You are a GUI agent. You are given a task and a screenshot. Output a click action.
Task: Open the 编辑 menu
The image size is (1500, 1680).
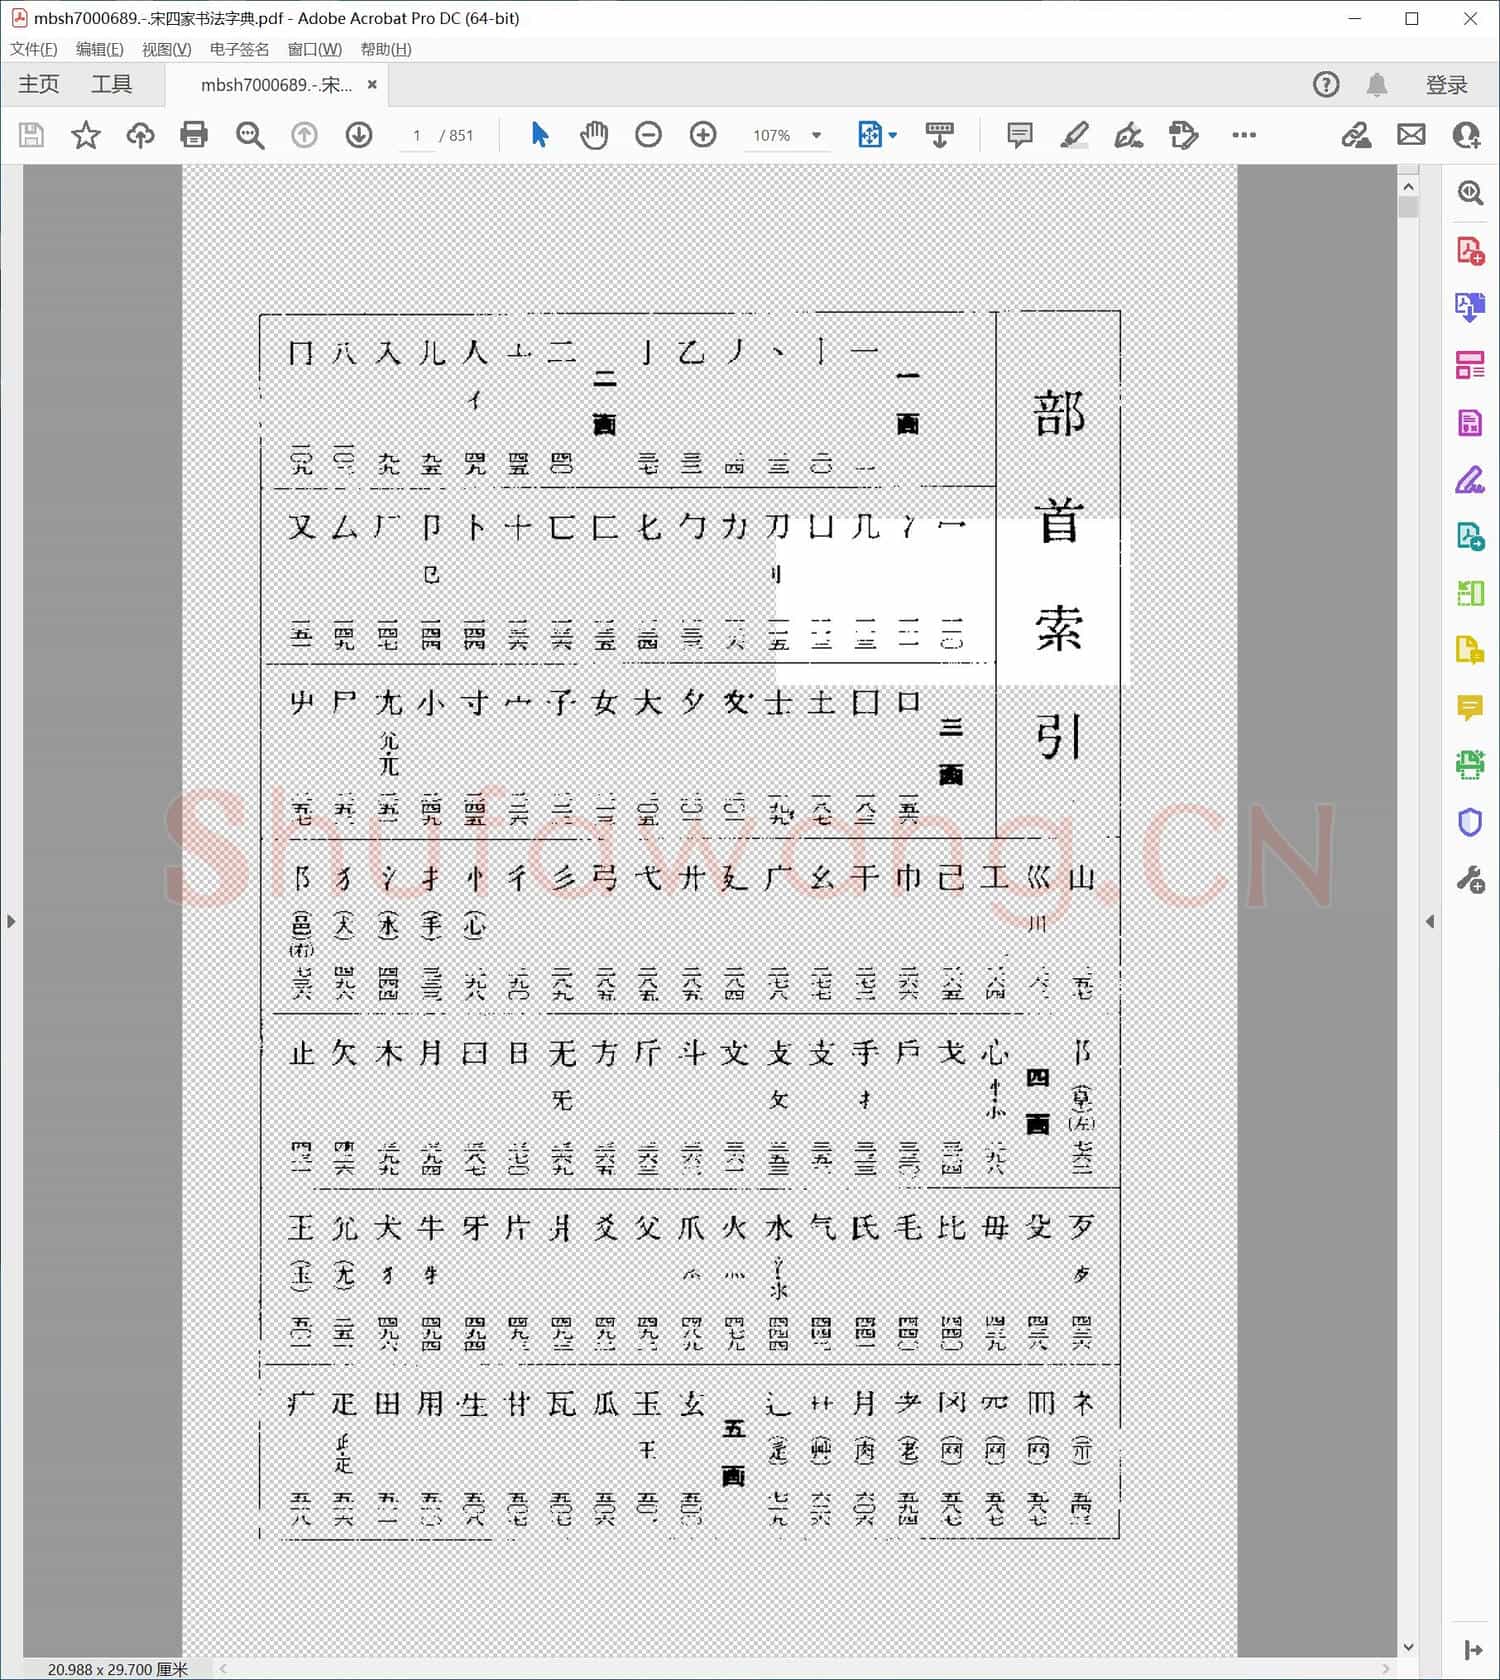tap(99, 49)
